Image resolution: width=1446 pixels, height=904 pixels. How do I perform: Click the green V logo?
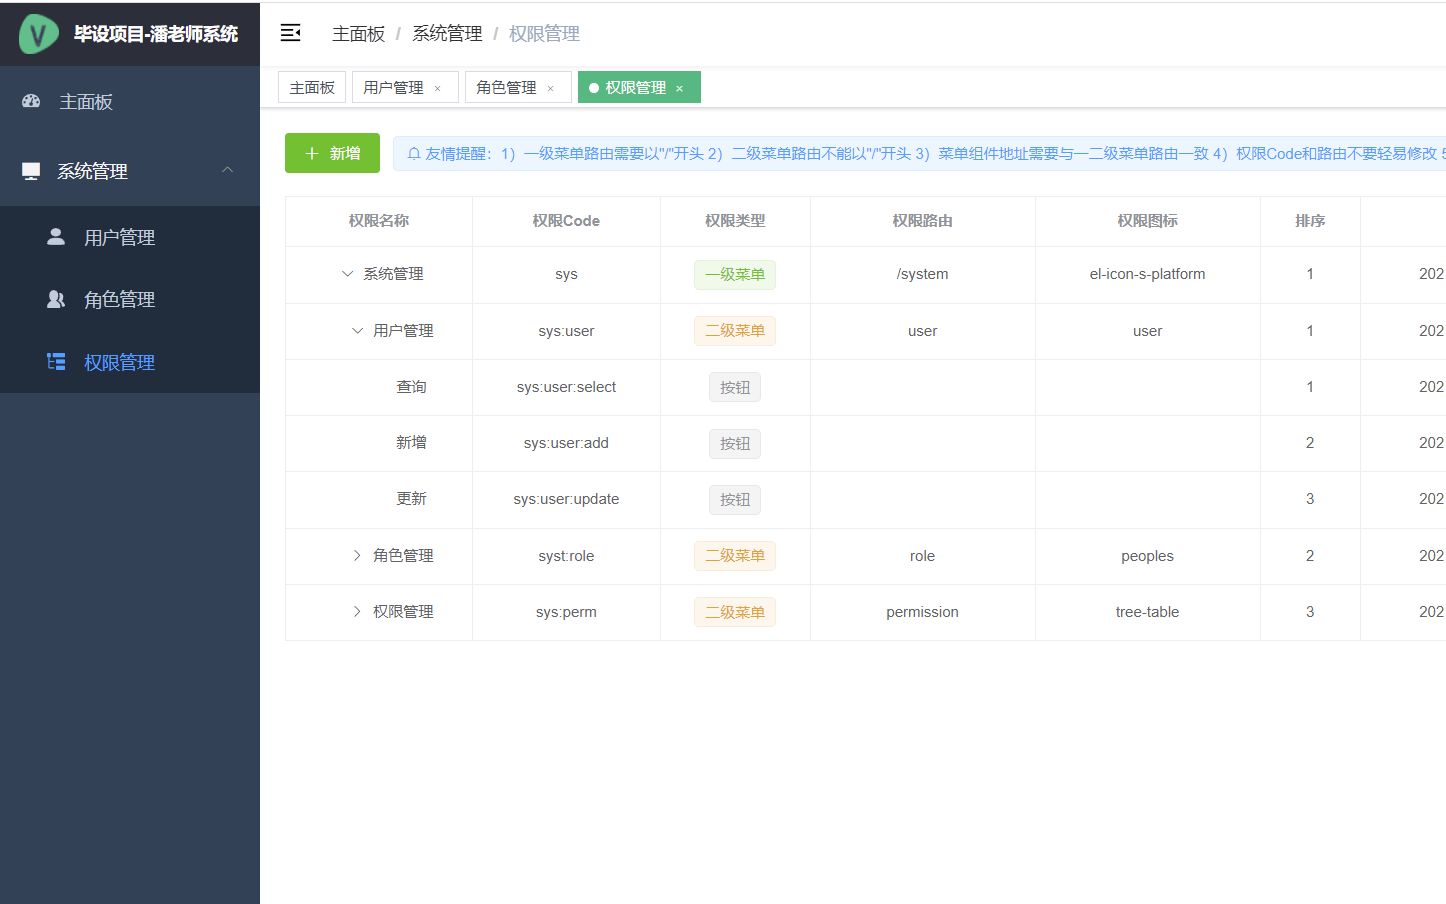click(x=39, y=34)
